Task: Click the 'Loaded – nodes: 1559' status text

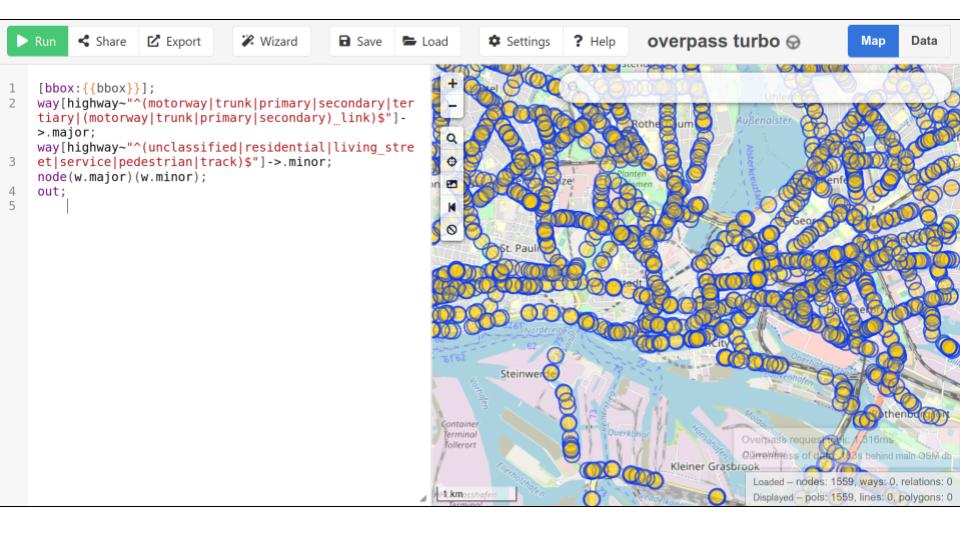Action: click(852, 482)
